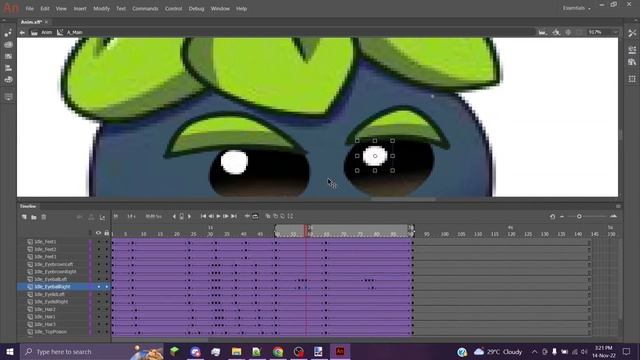Toggle visibility dot of Idle_Hair2 layer
The image size is (640, 360).
coord(98,309)
